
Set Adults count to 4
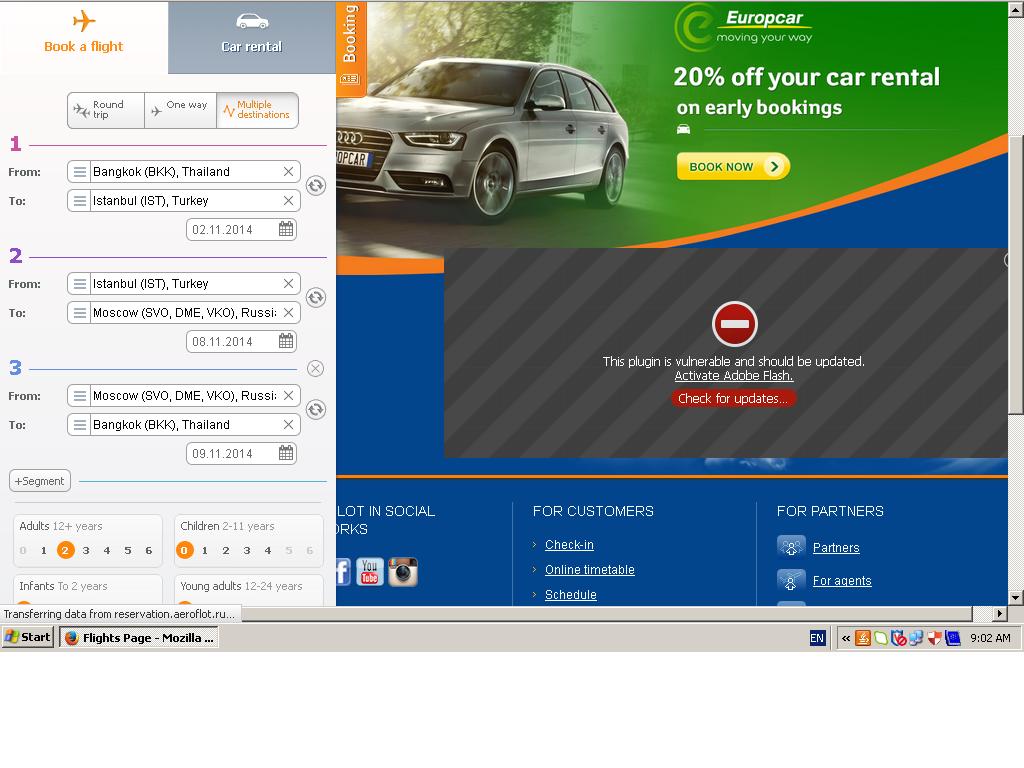pyautogui.click(x=106, y=551)
